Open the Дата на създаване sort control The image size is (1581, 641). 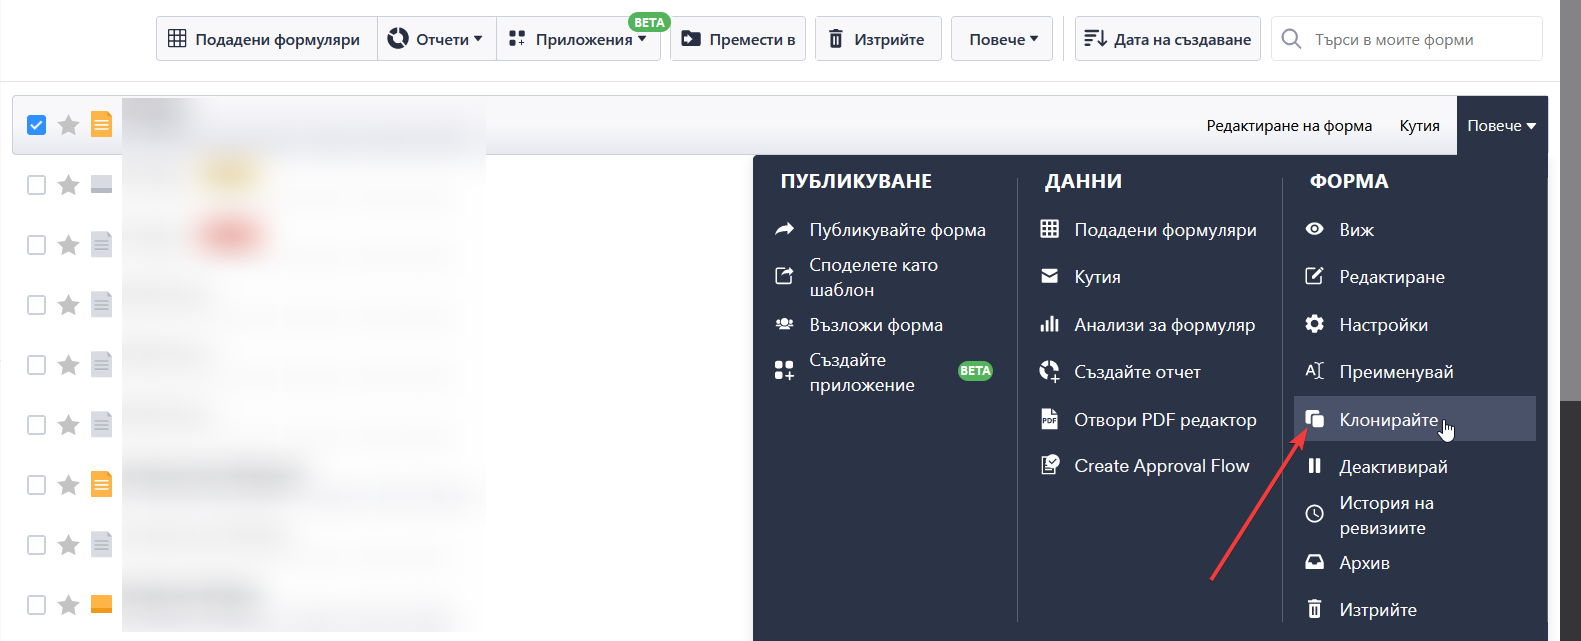pos(1167,39)
